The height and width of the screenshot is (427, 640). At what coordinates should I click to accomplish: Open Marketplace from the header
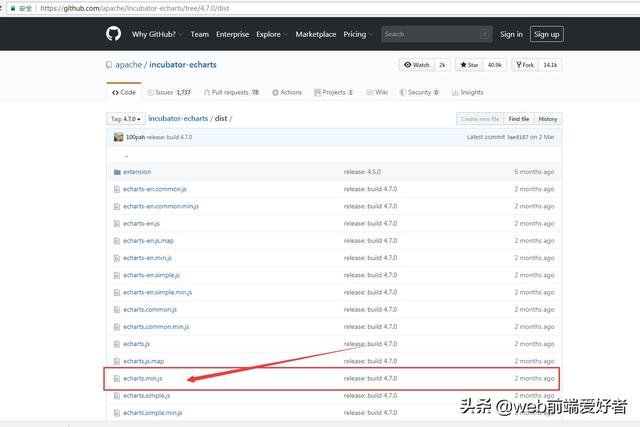point(316,34)
